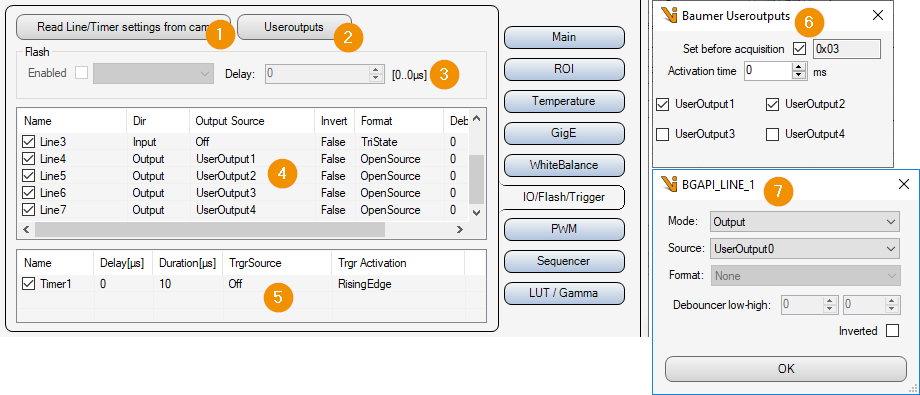Screen dimensions: 920x395
Task: Click left arrow of horizontal scrollbar
Action: pos(26,229)
